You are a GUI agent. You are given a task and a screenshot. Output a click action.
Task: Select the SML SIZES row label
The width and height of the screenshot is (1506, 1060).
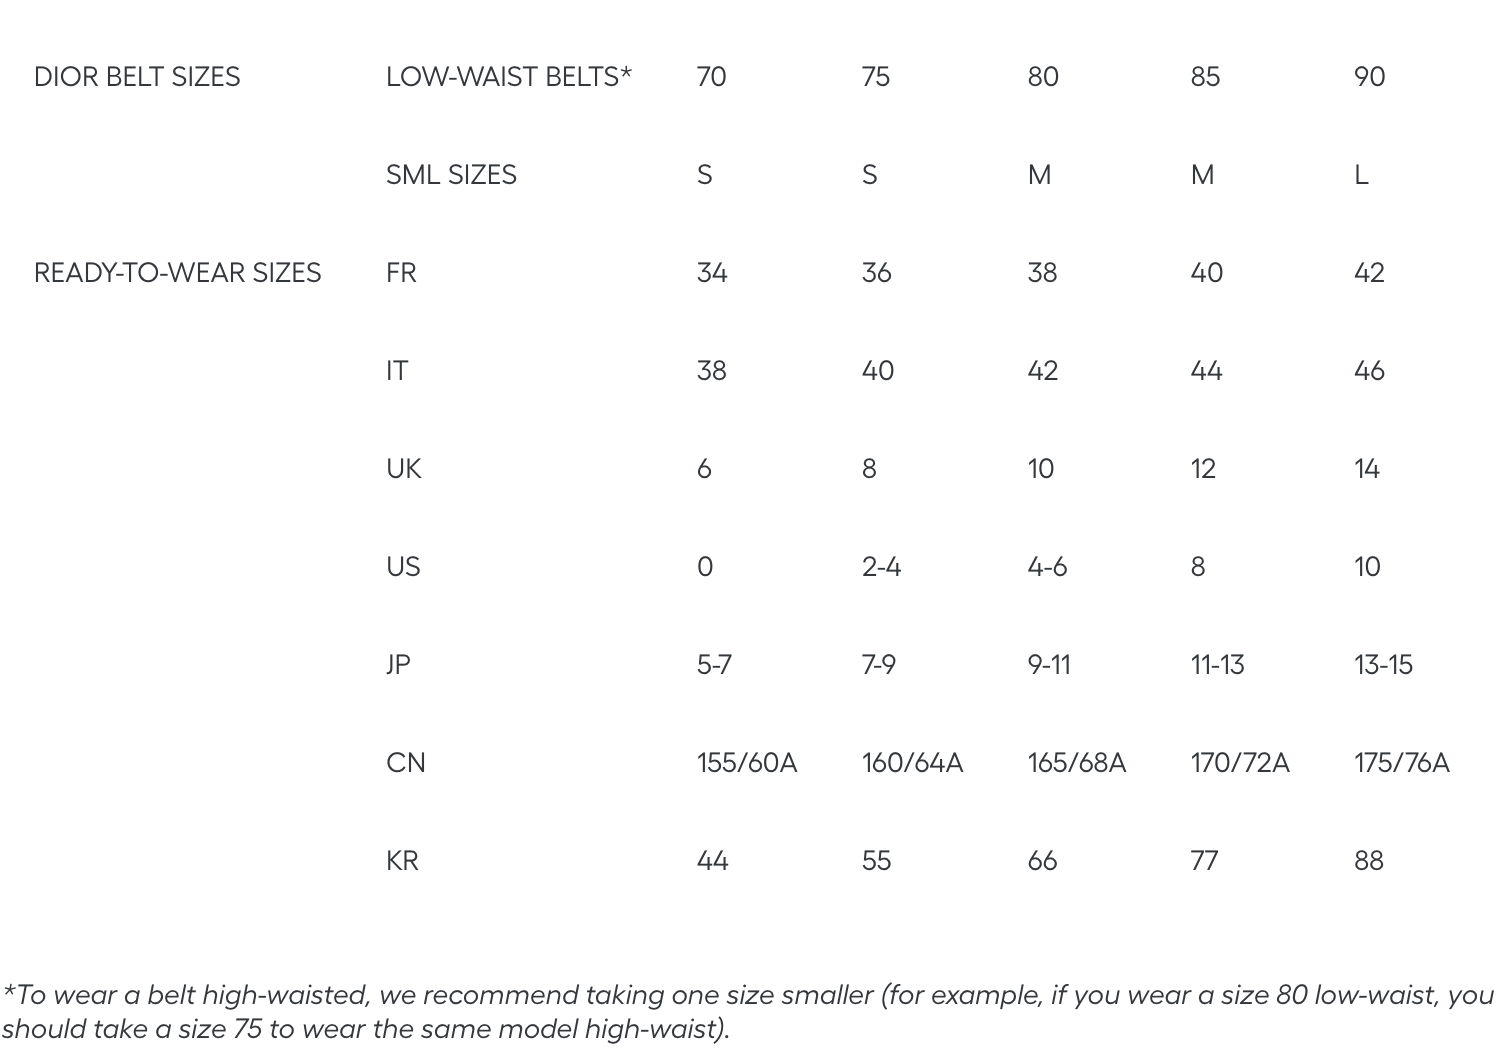click(451, 175)
